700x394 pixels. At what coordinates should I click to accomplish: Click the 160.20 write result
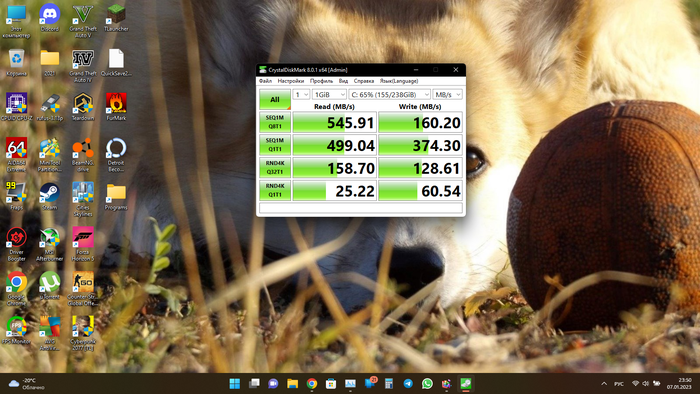coord(420,122)
